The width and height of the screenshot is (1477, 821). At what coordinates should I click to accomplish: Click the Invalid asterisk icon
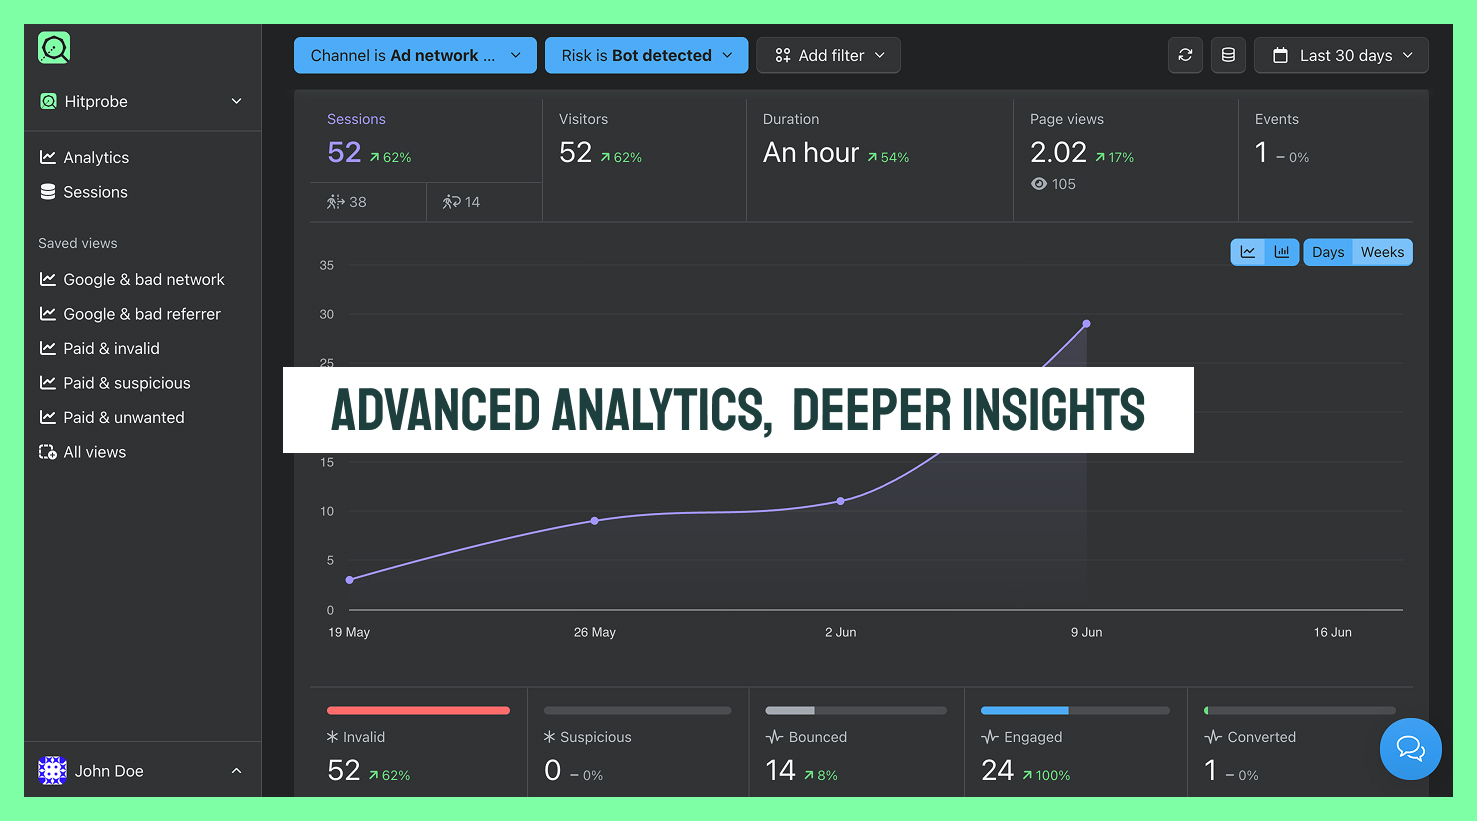click(x=333, y=737)
